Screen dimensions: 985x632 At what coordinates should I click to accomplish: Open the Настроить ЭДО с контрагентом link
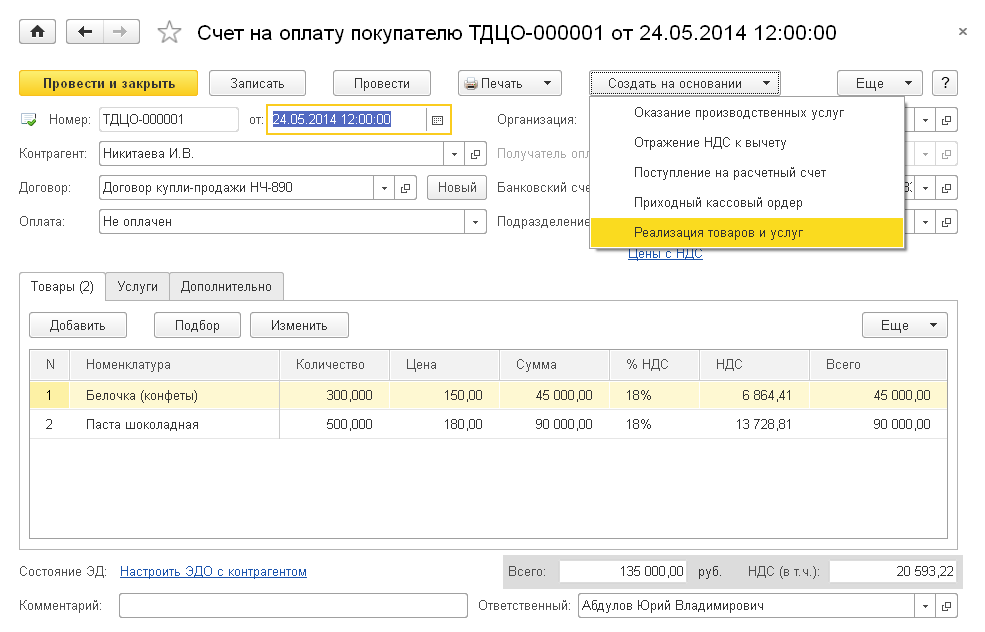tap(213, 572)
